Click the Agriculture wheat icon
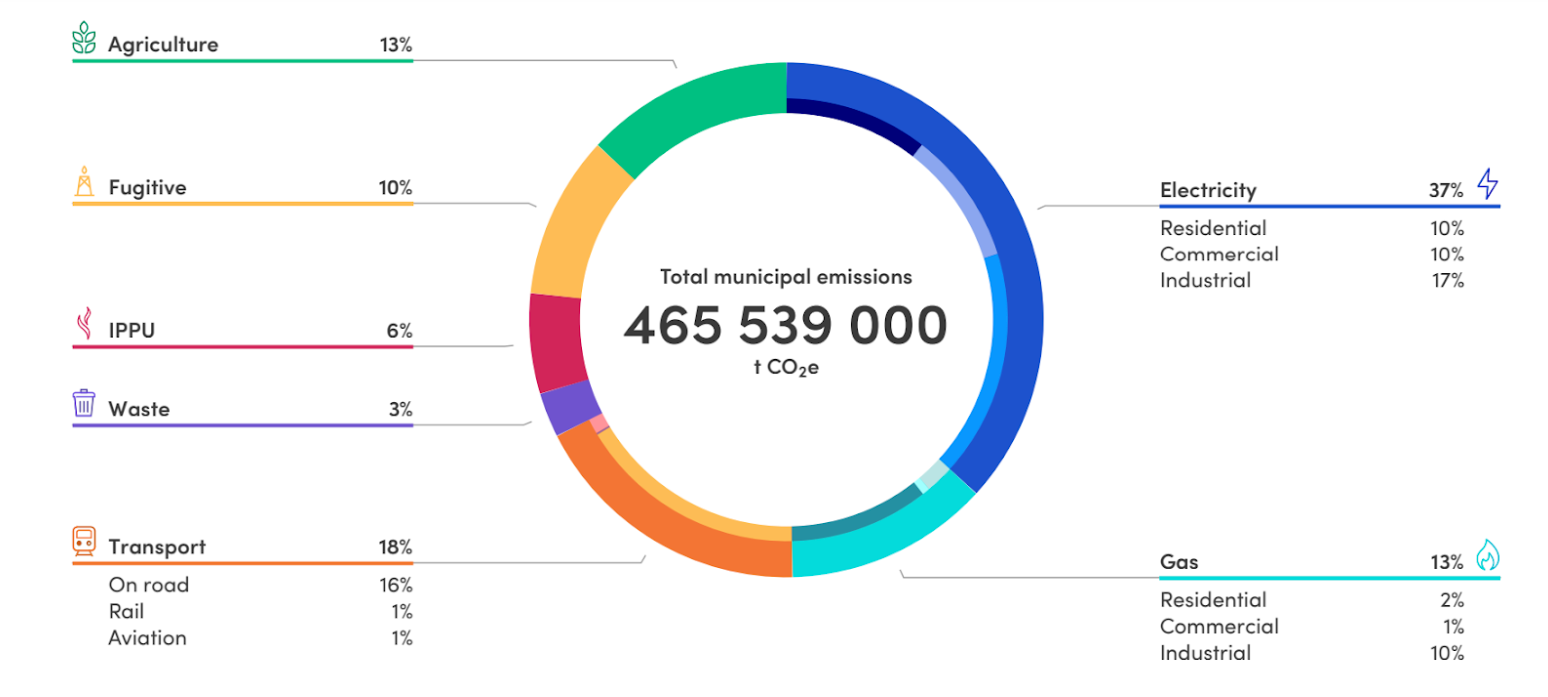This screenshot has width=1548, height=697. [x=85, y=42]
